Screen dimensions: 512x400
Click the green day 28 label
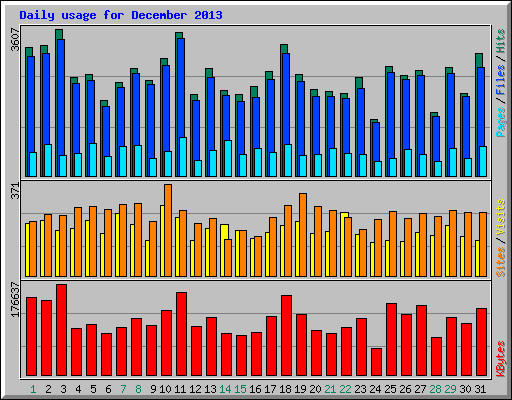435,389
